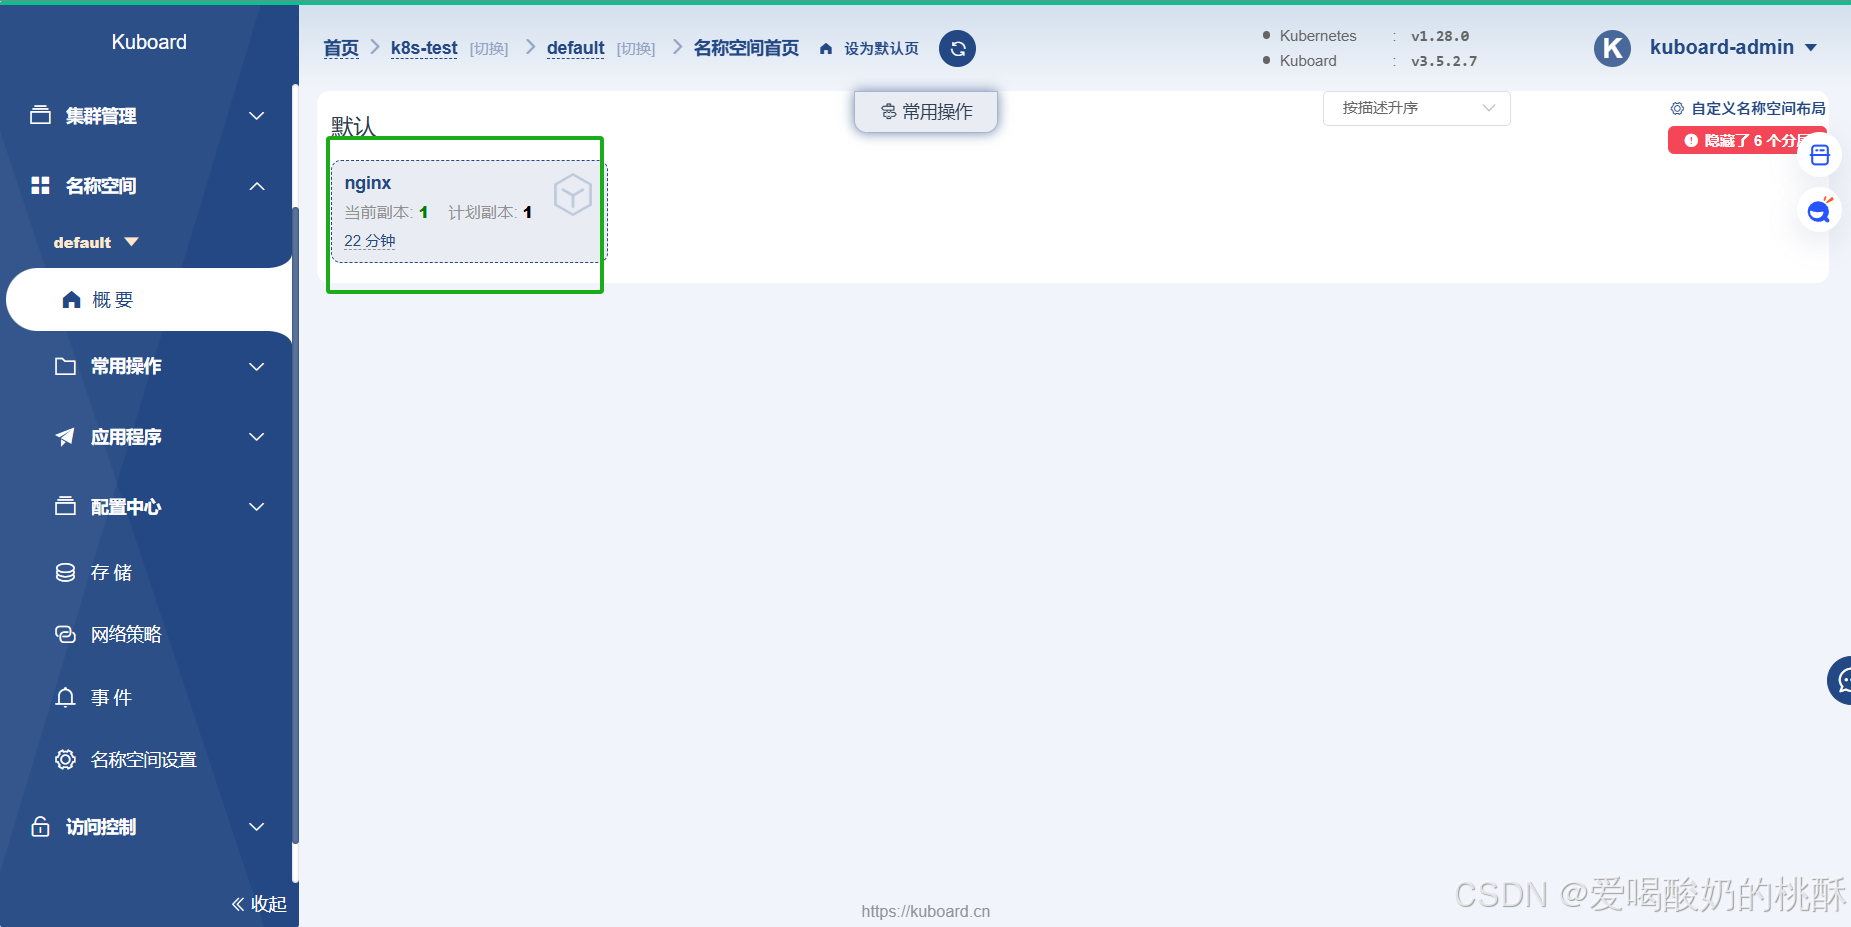Click 切换 next to default breadcrumb
The width and height of the screenshot is (1851, 927).
click(x=636, y=49)
